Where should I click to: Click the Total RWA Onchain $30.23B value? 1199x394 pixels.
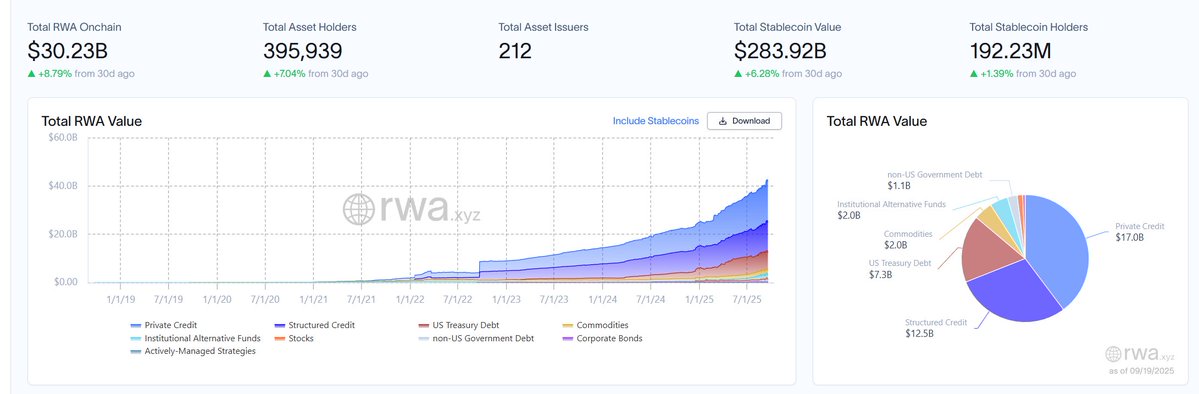(67, 51)
